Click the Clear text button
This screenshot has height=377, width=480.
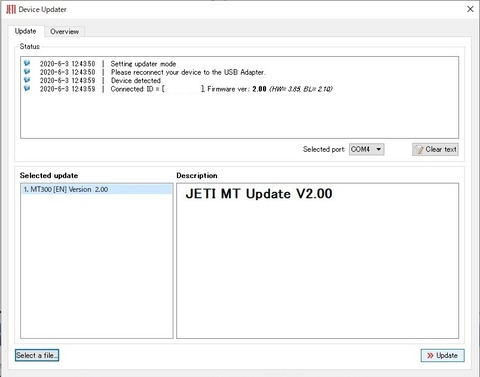435,149
